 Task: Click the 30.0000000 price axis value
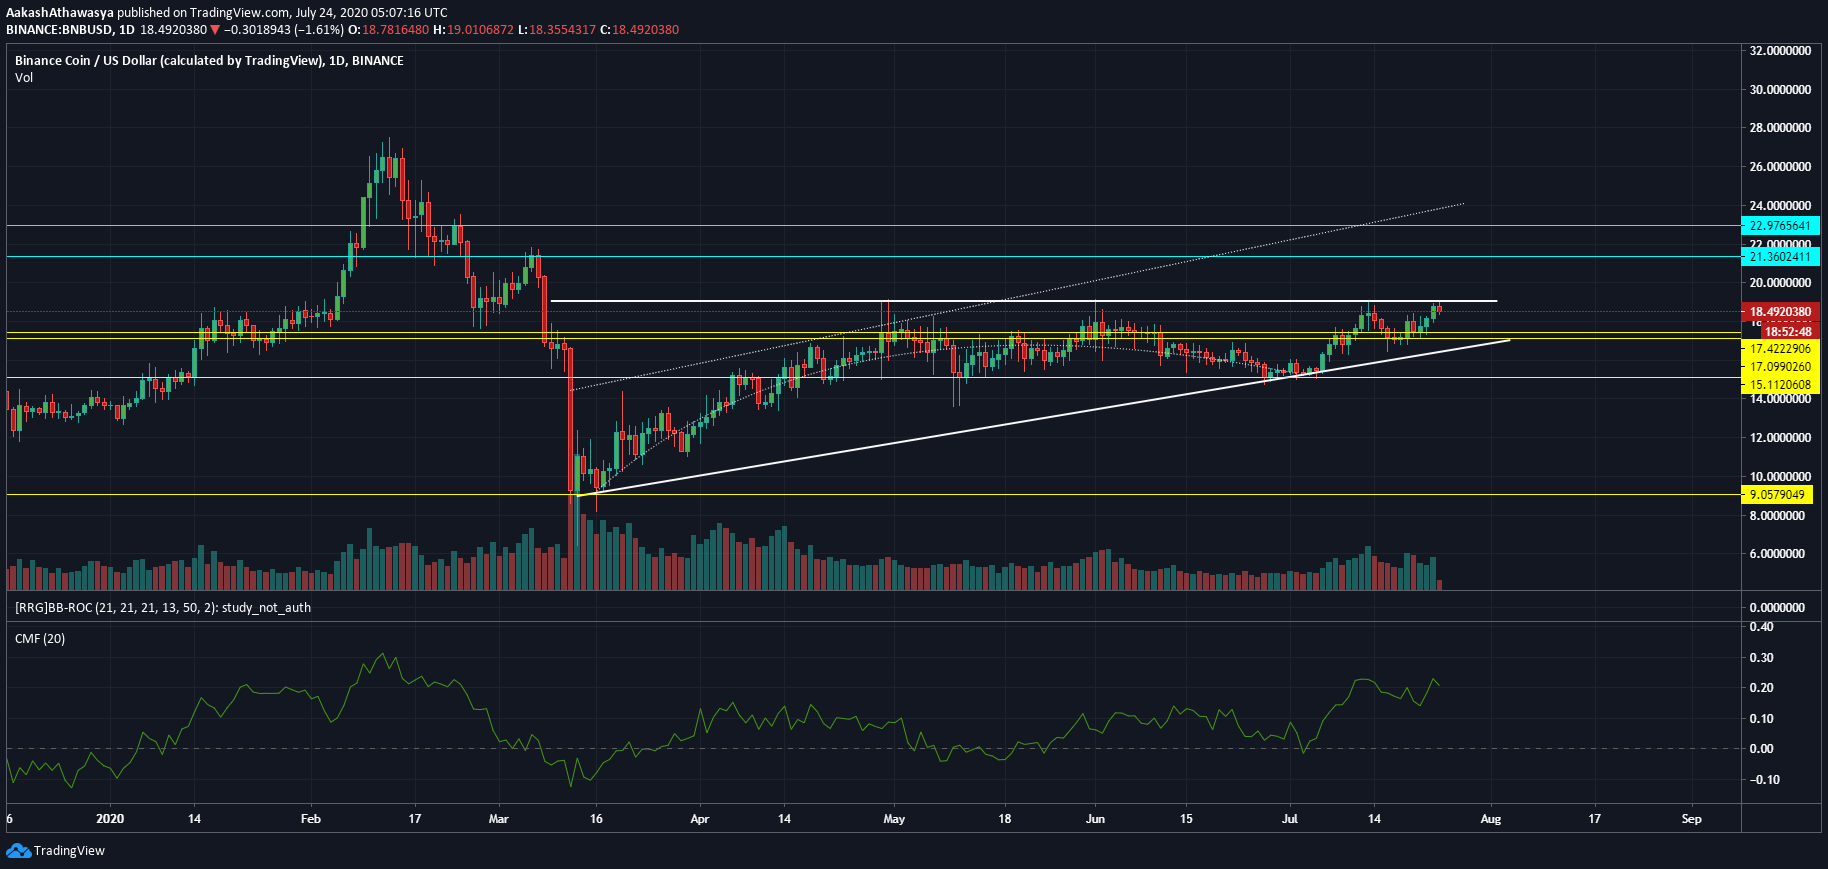coord(1780,90)
